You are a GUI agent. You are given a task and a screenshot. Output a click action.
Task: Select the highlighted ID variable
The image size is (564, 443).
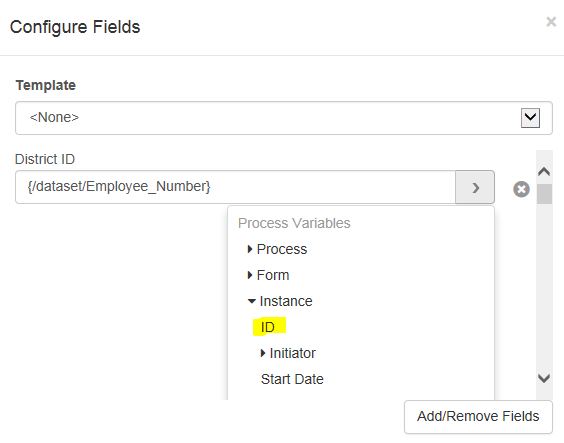pyautogui.click(x=268, y=327)
